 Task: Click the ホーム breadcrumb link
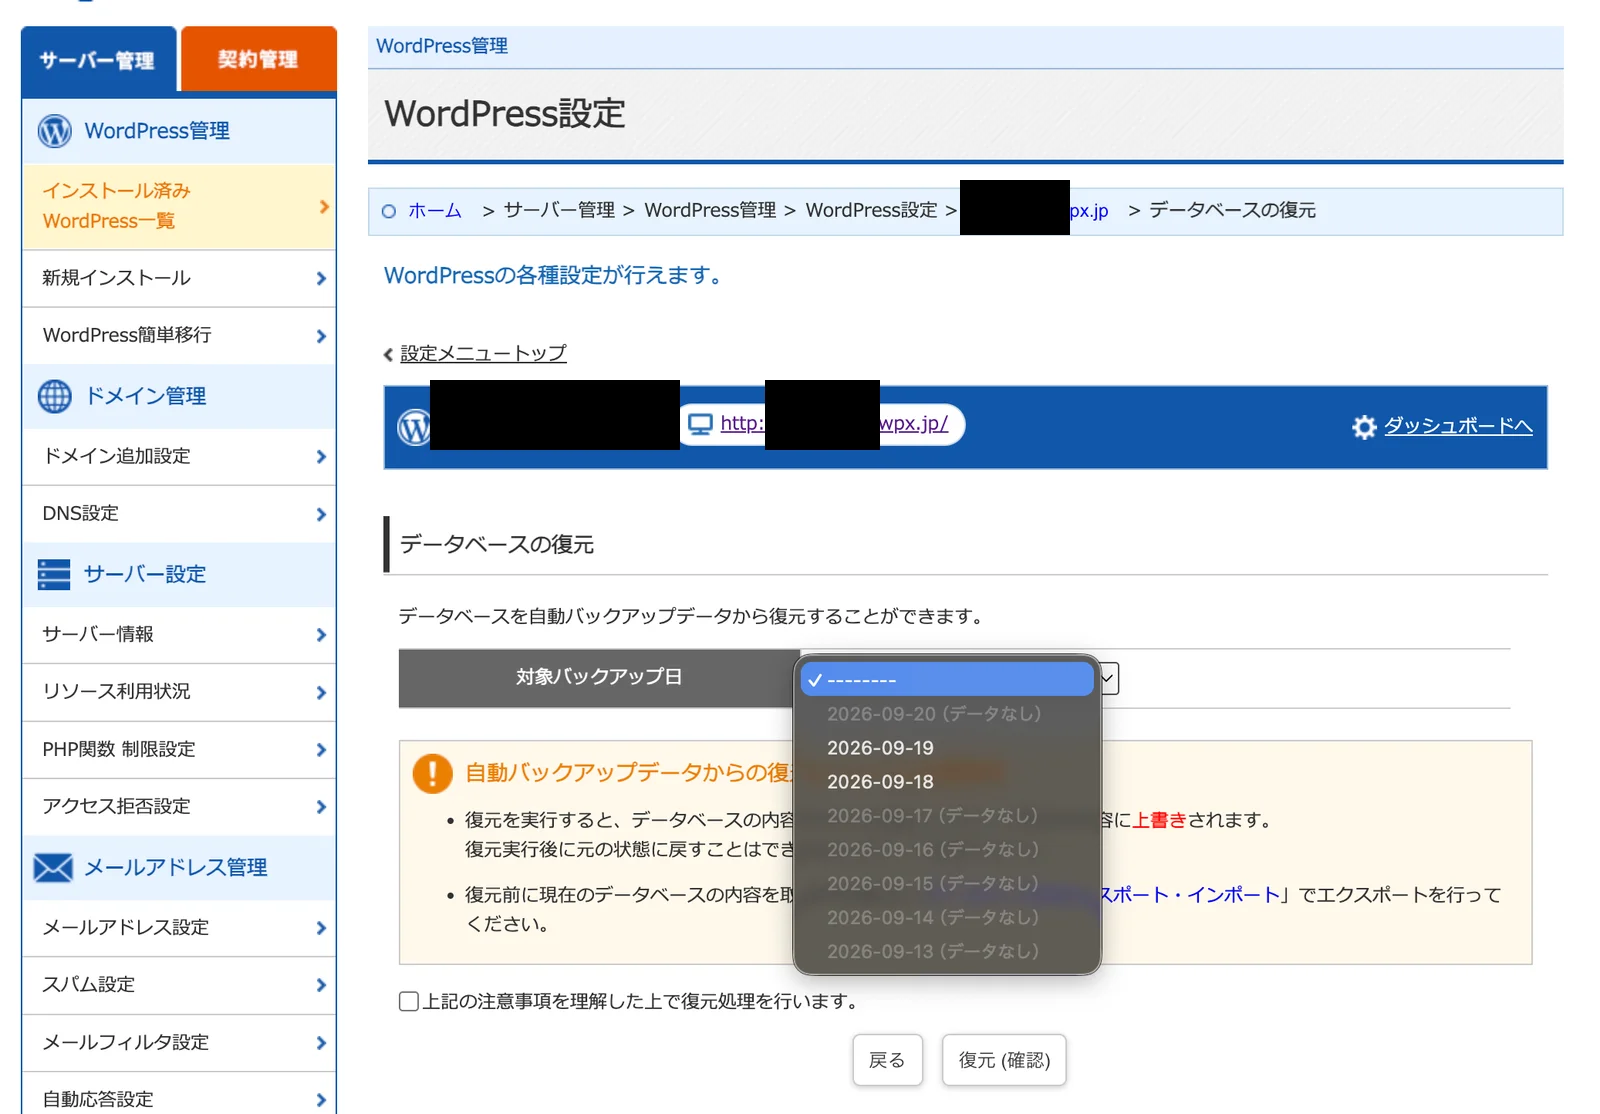pos(435,211)
